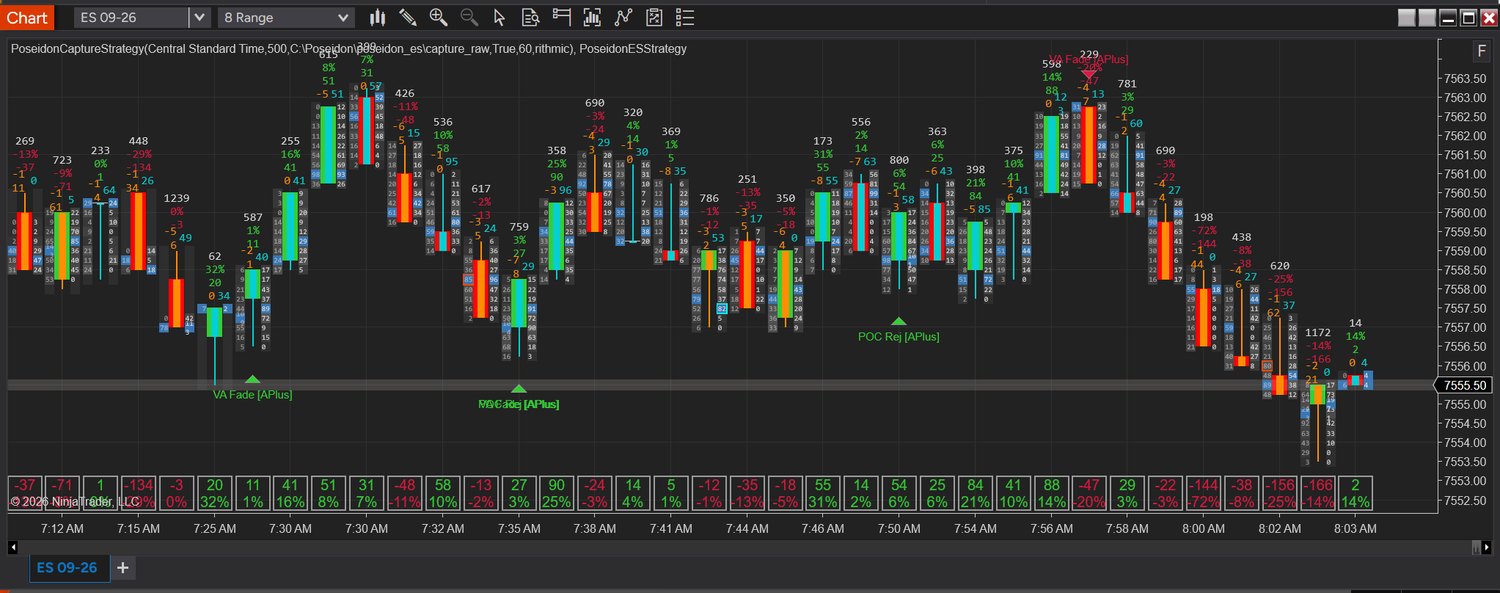The image size is (1500, 593).
Task: Open the Data Series icon
Action: coord(592,17)
